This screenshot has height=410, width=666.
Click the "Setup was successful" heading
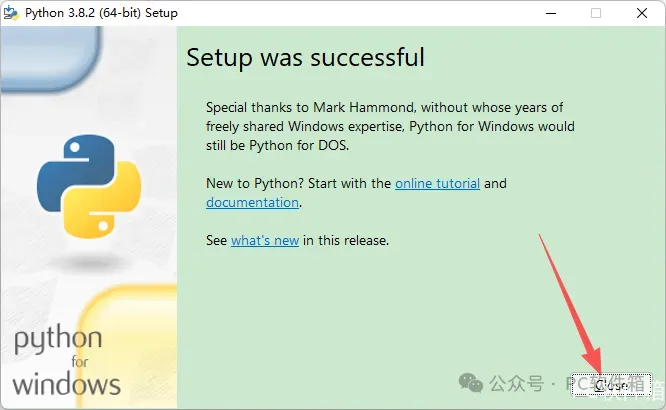[305, 57]
